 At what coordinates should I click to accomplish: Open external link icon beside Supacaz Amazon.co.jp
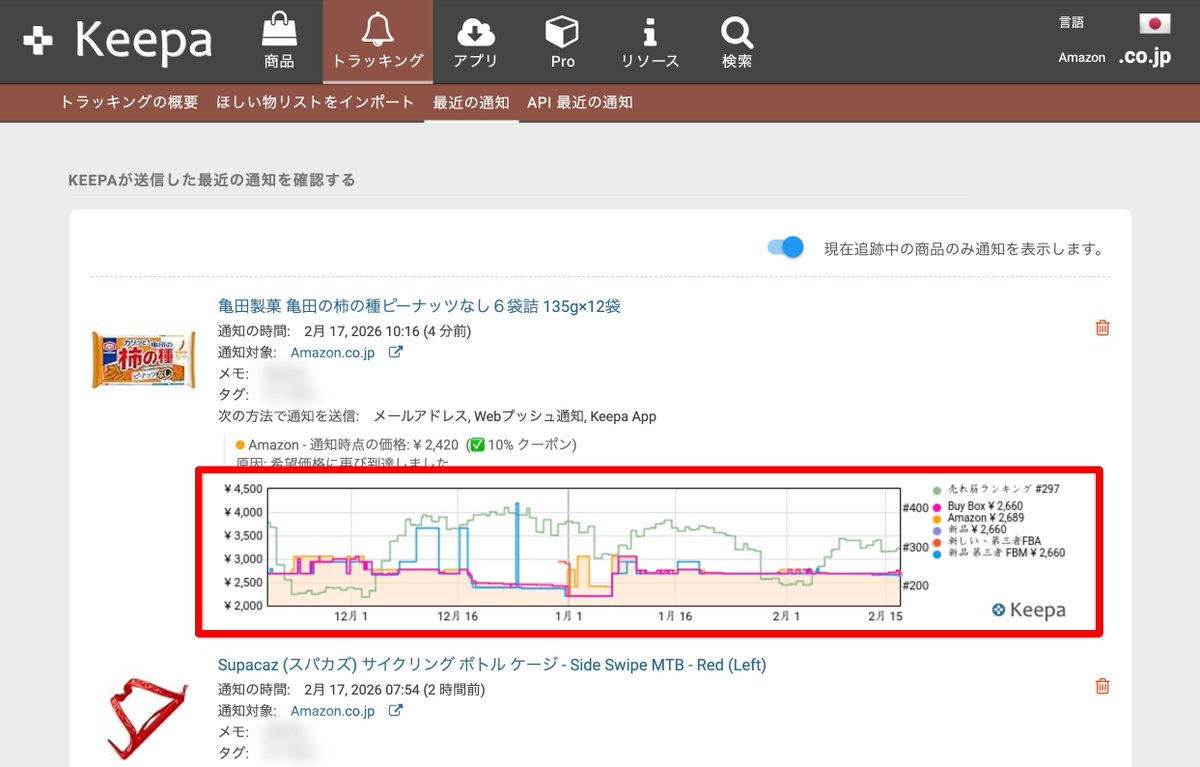pyautogui.click(x=395, y=711)
